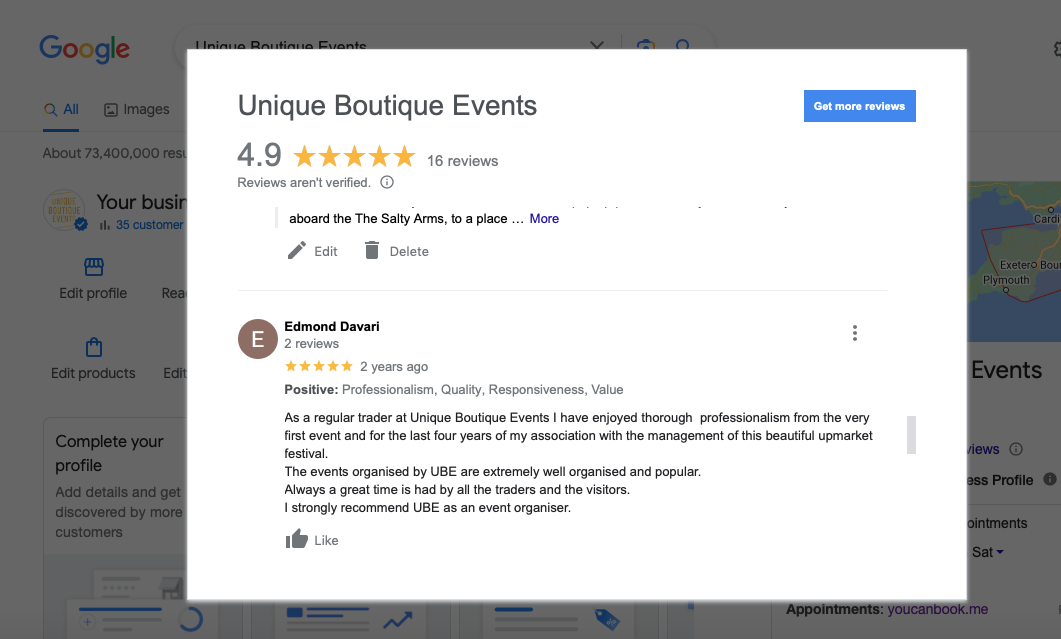Open the youcanbook.me appointments link
1061x639 pixels.
[937, 609]
